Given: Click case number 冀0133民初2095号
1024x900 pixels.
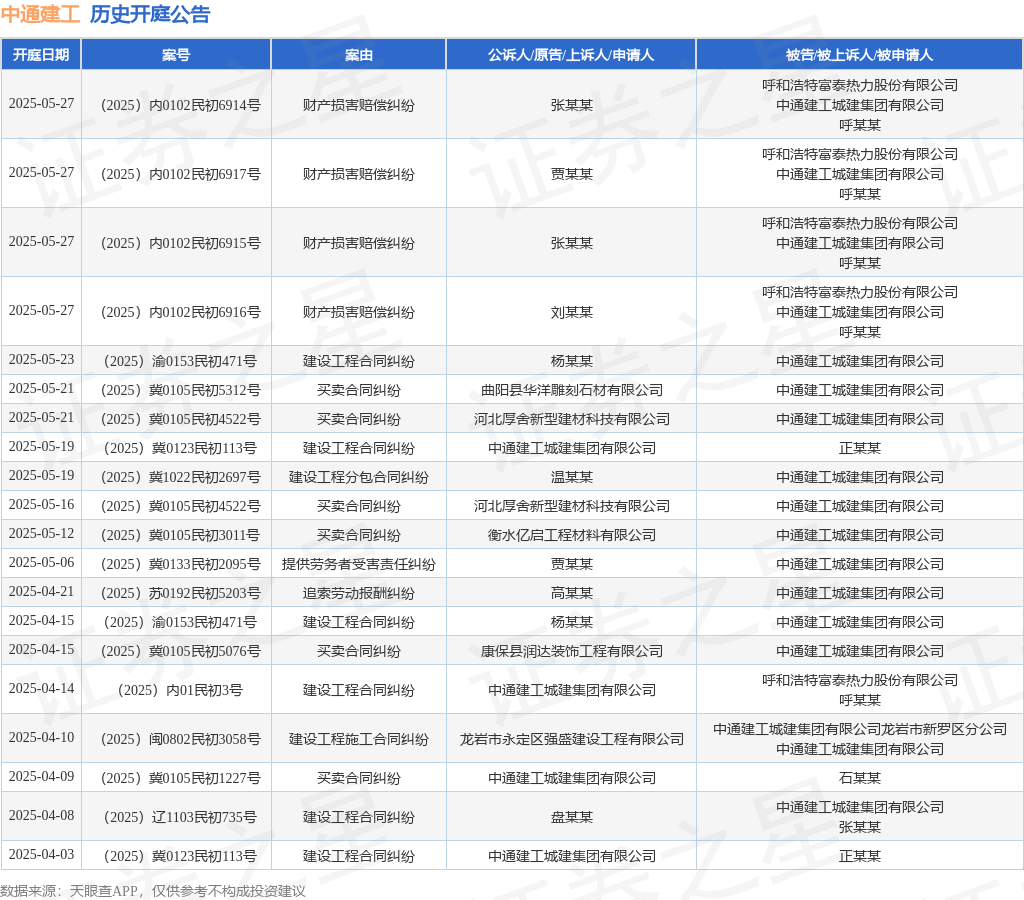Looking at the screenshot, I should [x=180, y=564].
